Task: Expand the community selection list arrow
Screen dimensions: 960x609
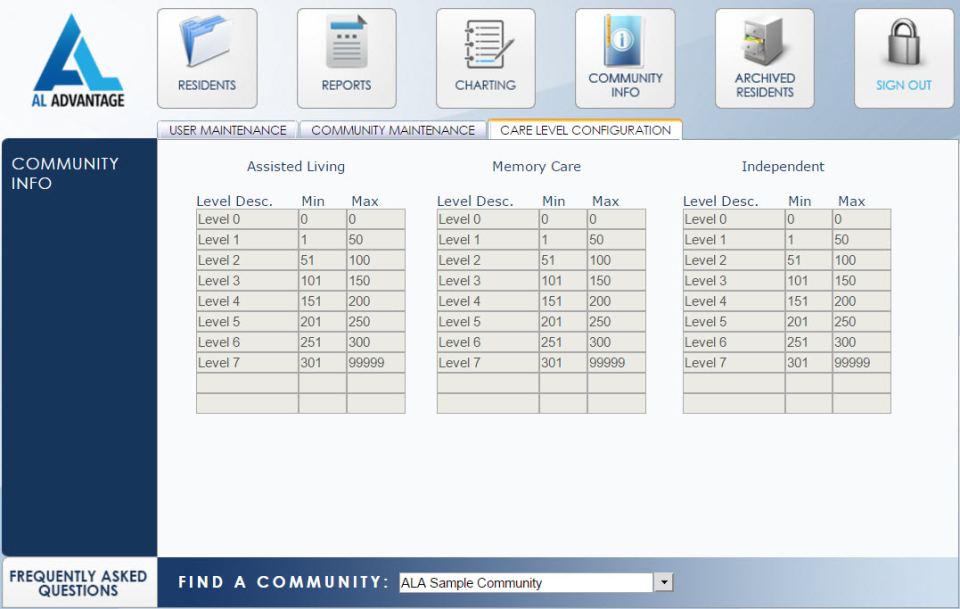Action: pos(664,582)
